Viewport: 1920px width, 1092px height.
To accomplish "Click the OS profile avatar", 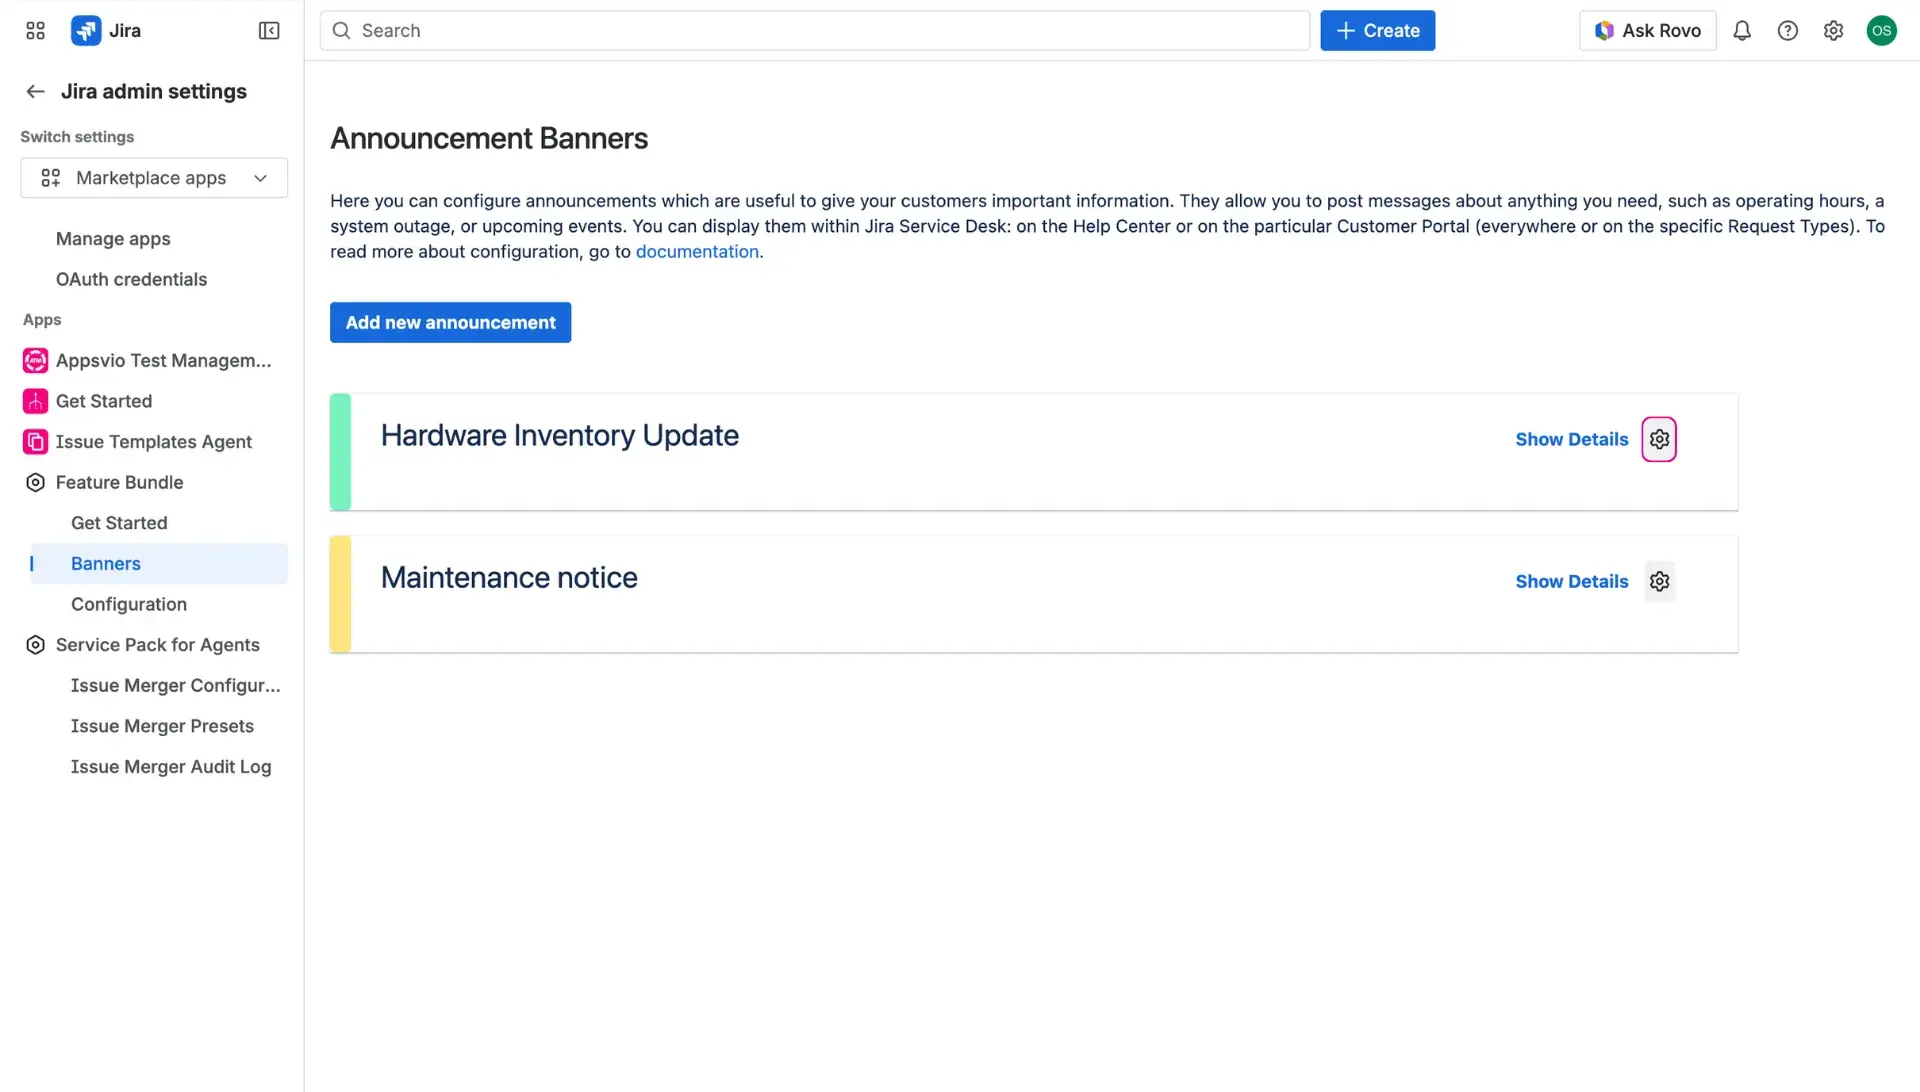I will 1882,30.
